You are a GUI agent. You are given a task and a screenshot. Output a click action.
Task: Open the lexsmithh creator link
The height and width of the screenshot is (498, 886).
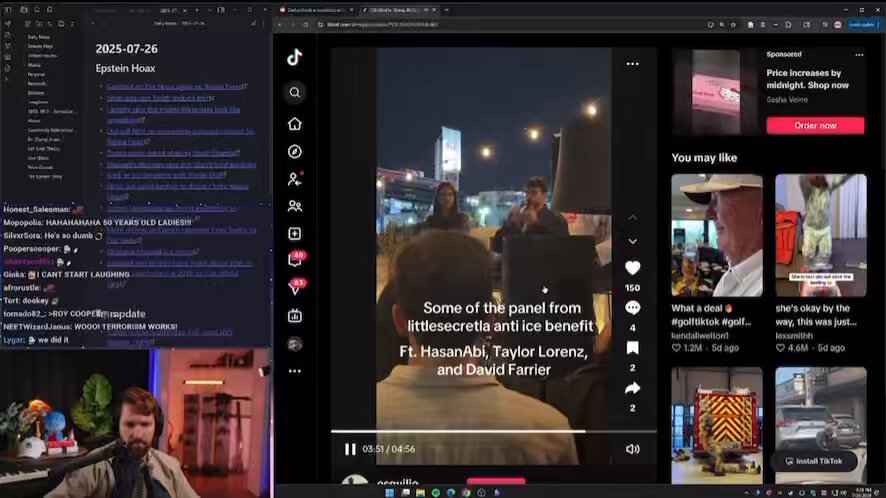tap(794, 336)
